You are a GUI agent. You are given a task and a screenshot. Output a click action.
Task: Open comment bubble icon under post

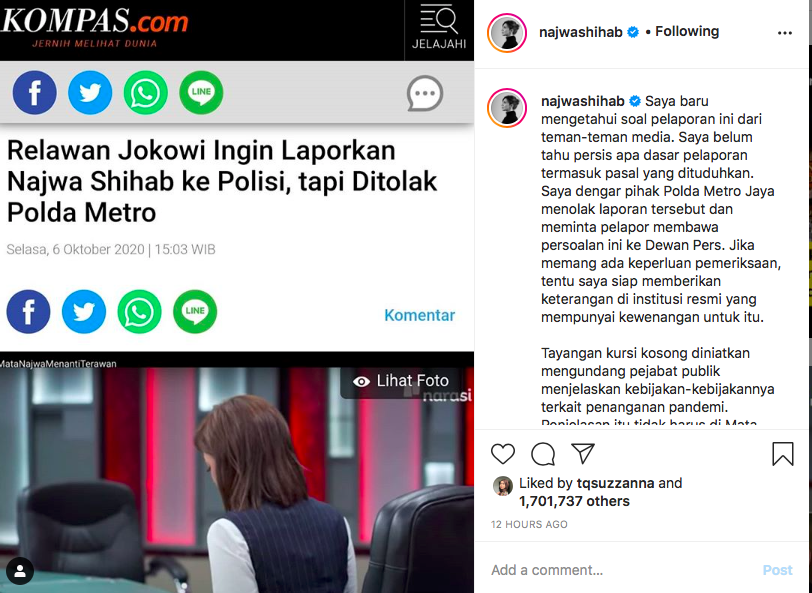pyautogui.click(x=543, y=454)
